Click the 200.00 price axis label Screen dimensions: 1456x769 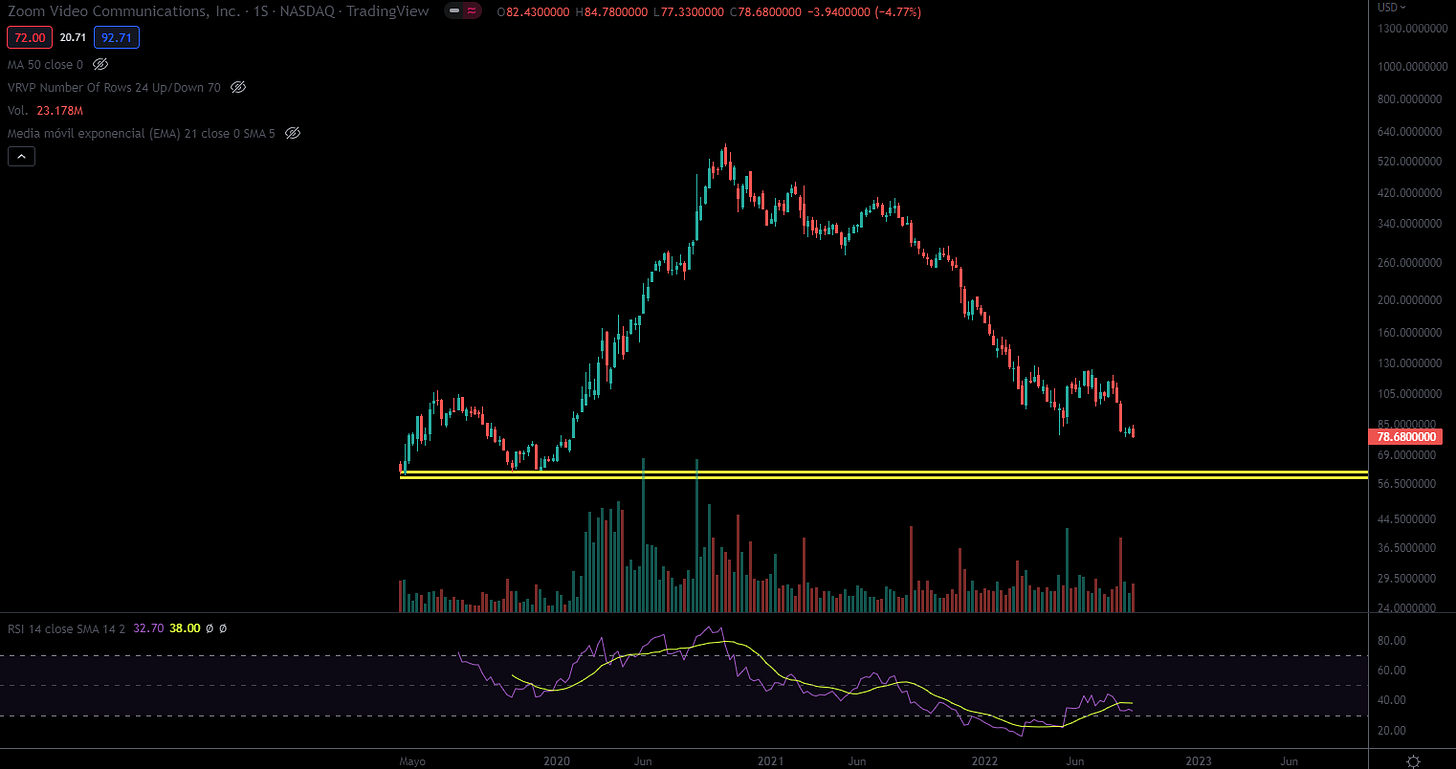(1410, 300)
